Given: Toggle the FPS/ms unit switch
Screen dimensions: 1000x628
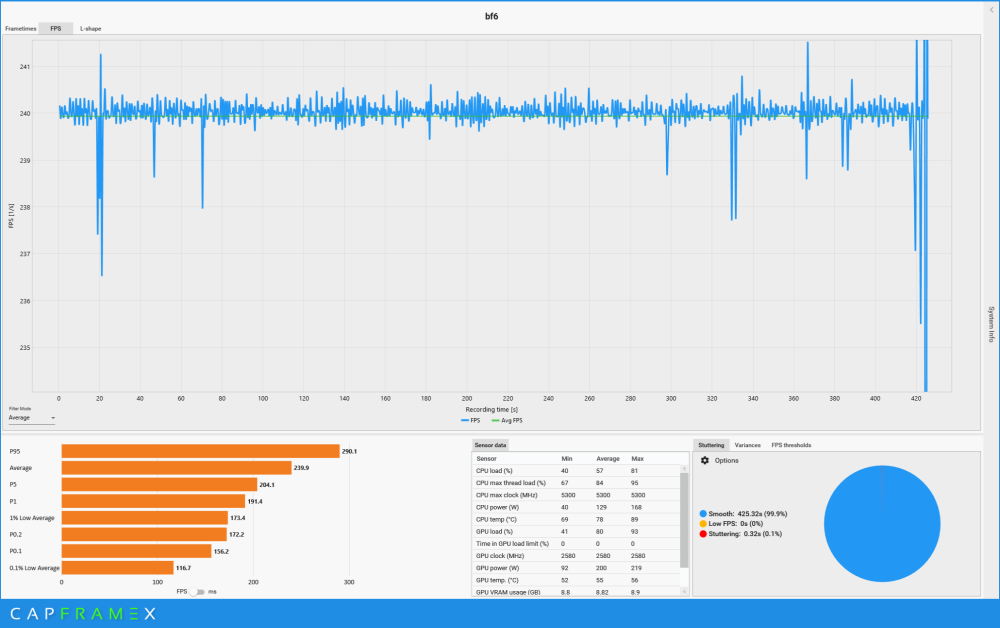Looking at the screenshot, I should coord(200,591).
